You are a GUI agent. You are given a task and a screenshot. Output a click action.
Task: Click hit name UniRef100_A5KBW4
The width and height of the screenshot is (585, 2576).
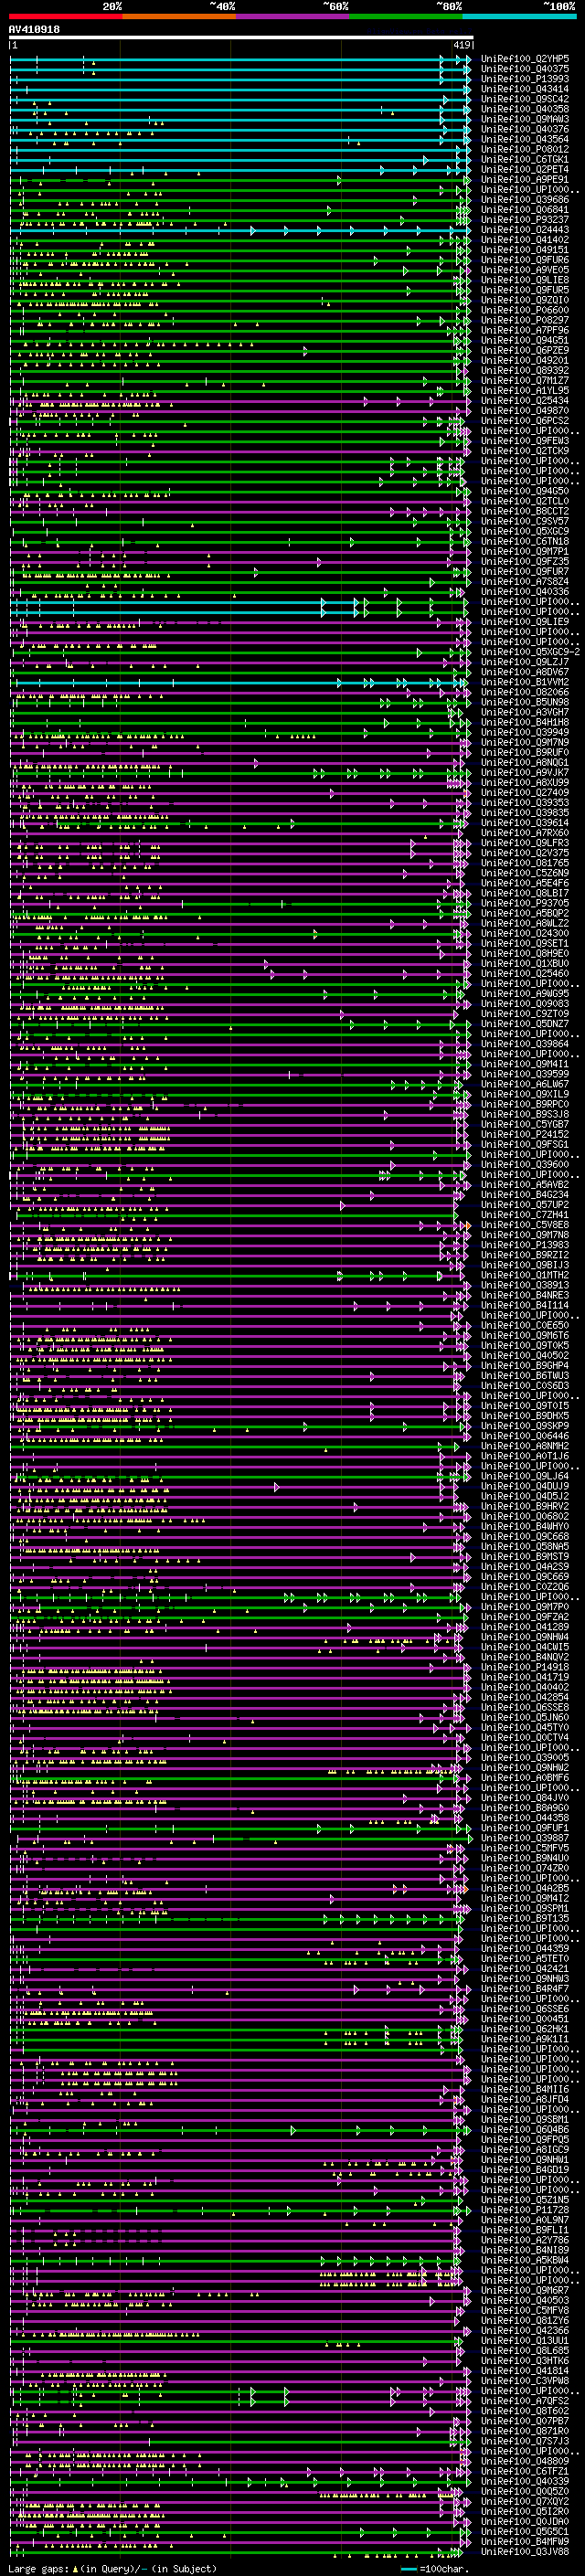525,2259
